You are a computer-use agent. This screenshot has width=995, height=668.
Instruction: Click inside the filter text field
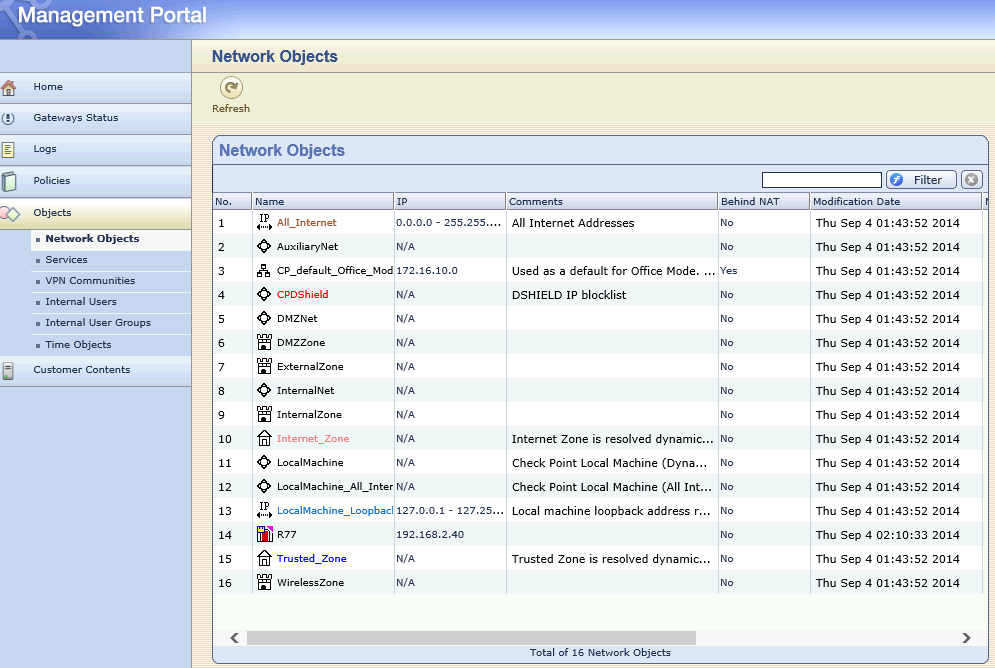pos(821,179)
